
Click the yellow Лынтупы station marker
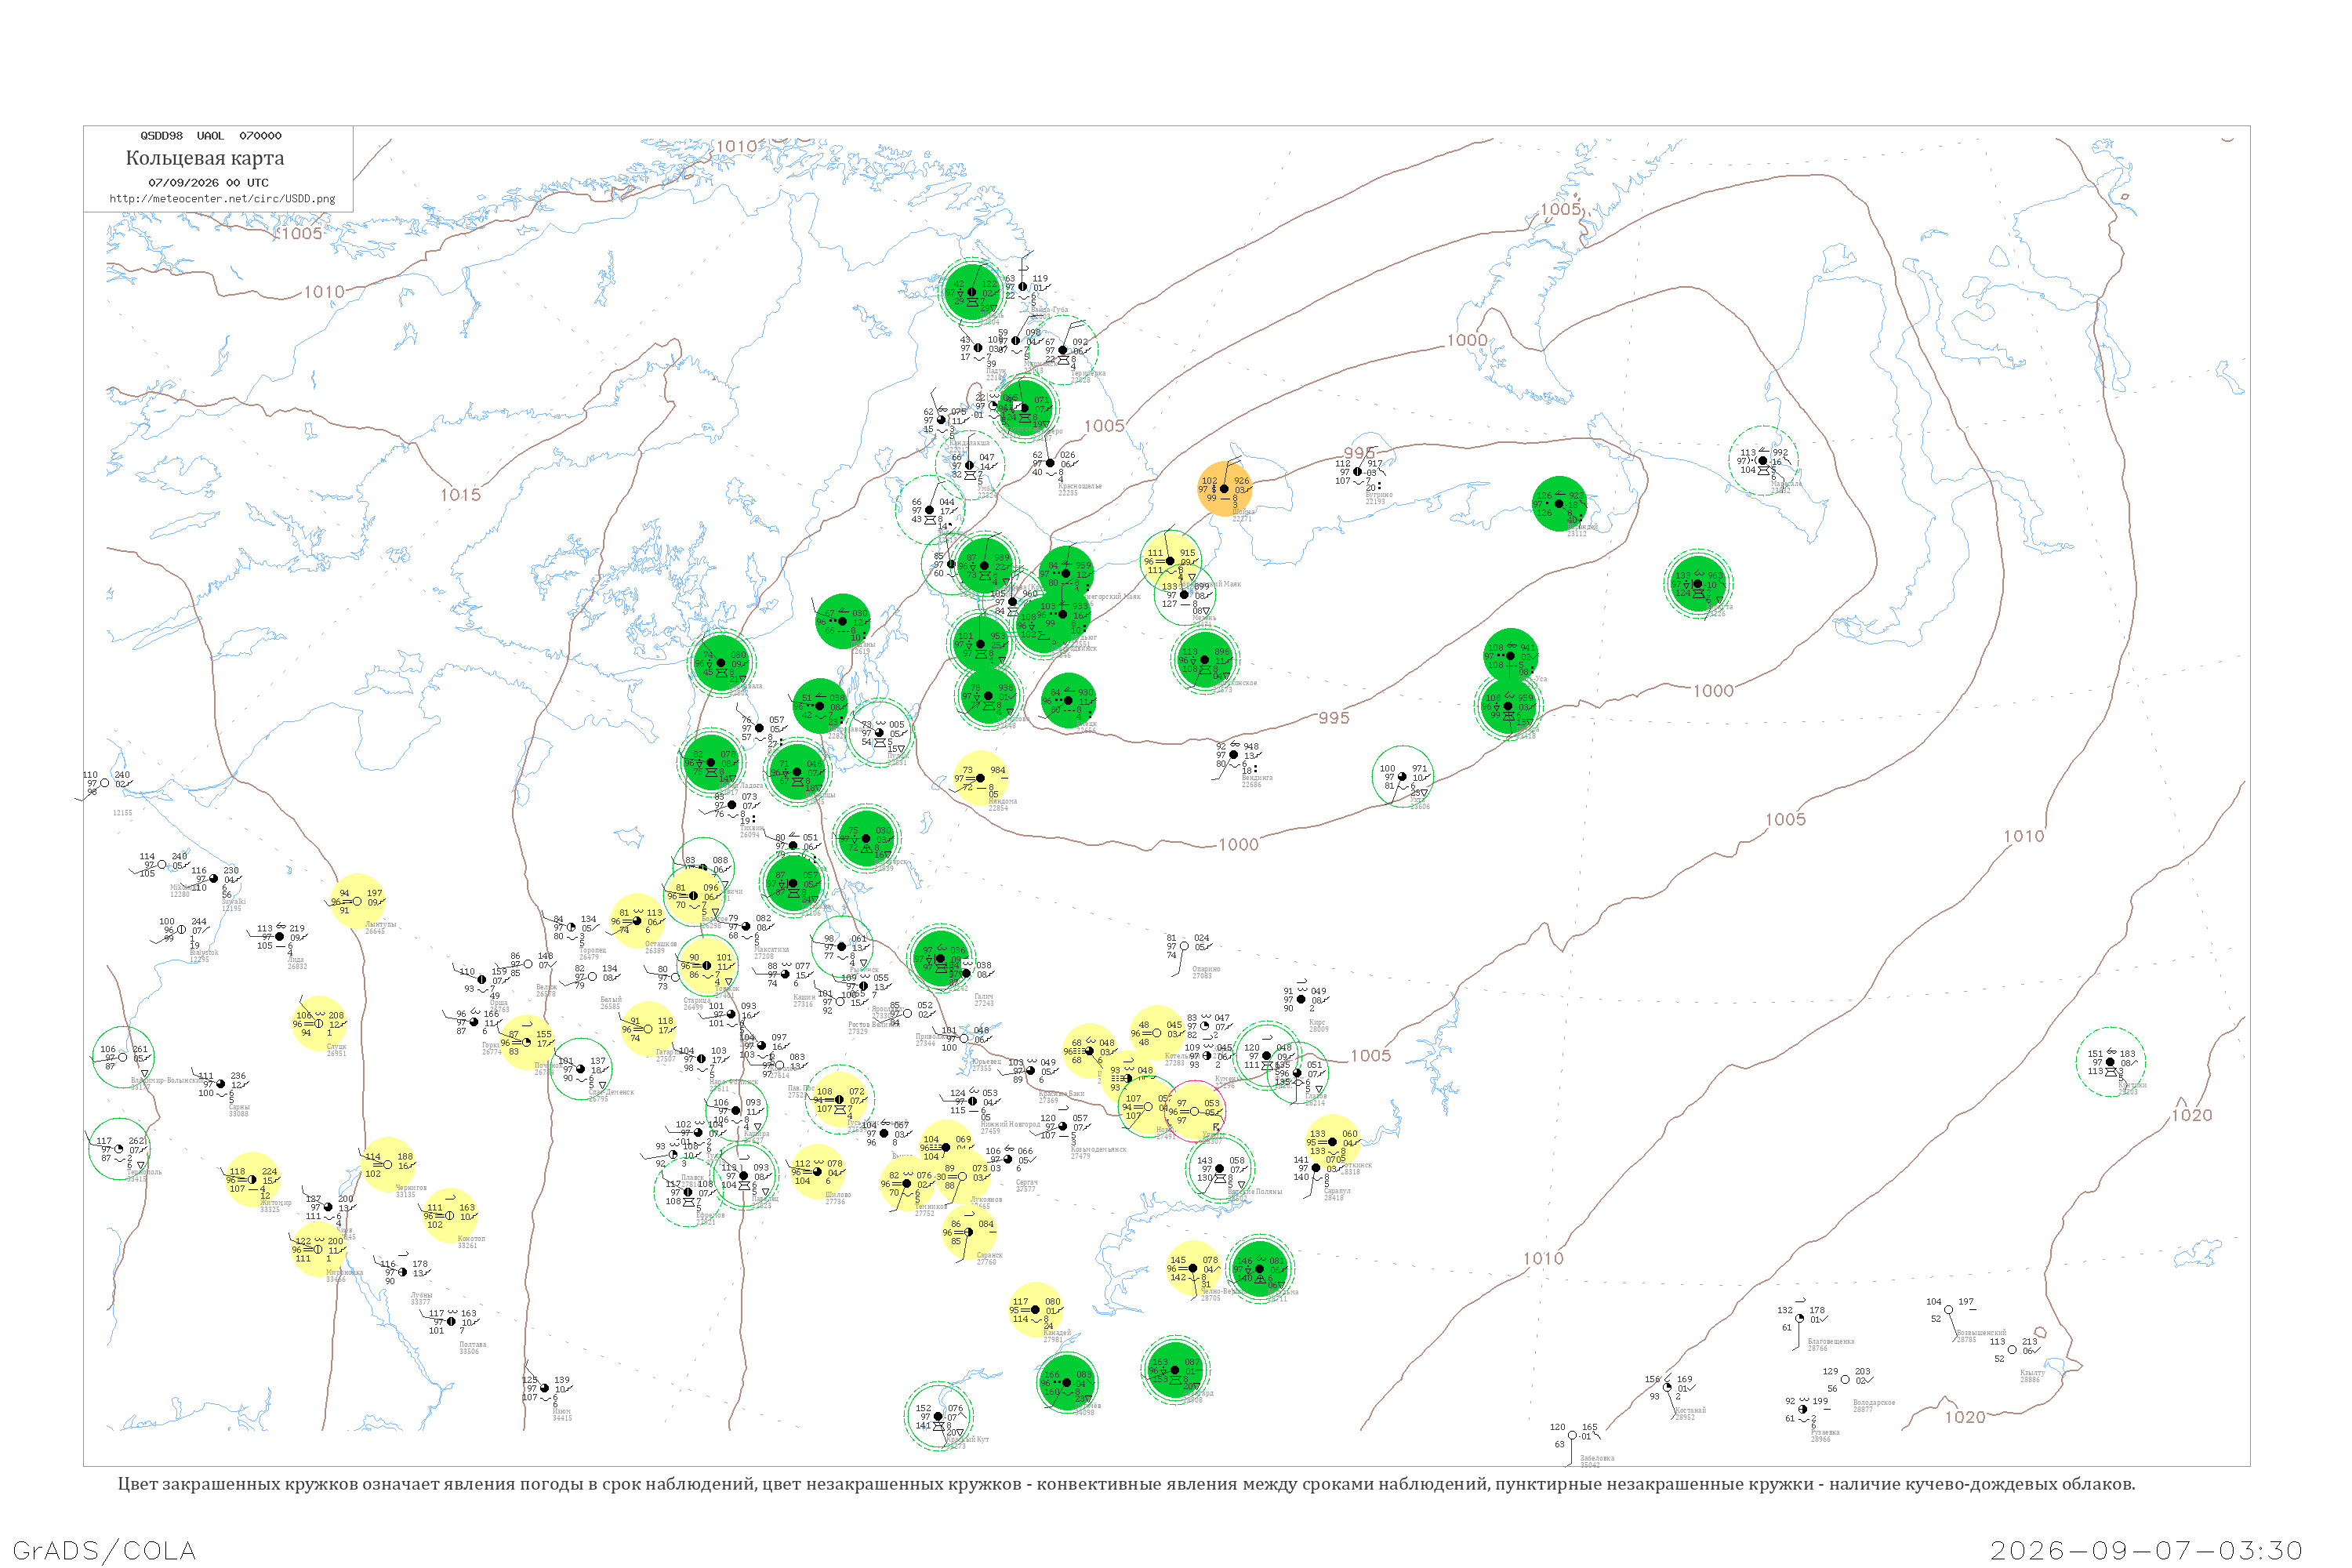pos(357,901)
